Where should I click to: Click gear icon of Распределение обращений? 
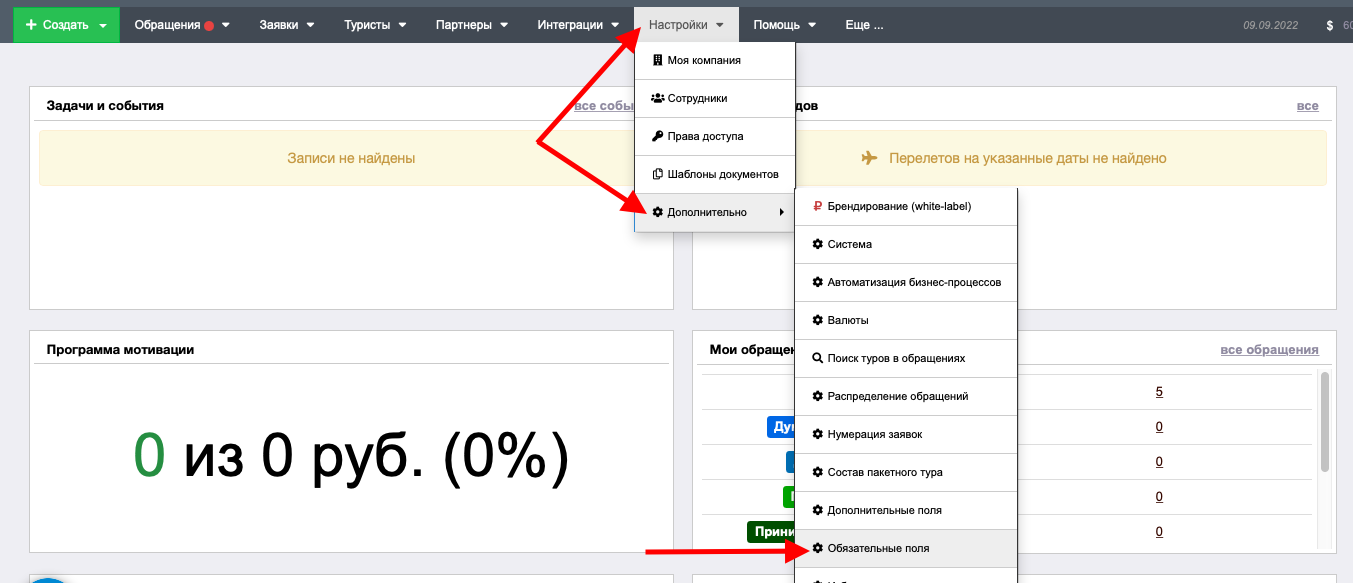pos(817,396)
